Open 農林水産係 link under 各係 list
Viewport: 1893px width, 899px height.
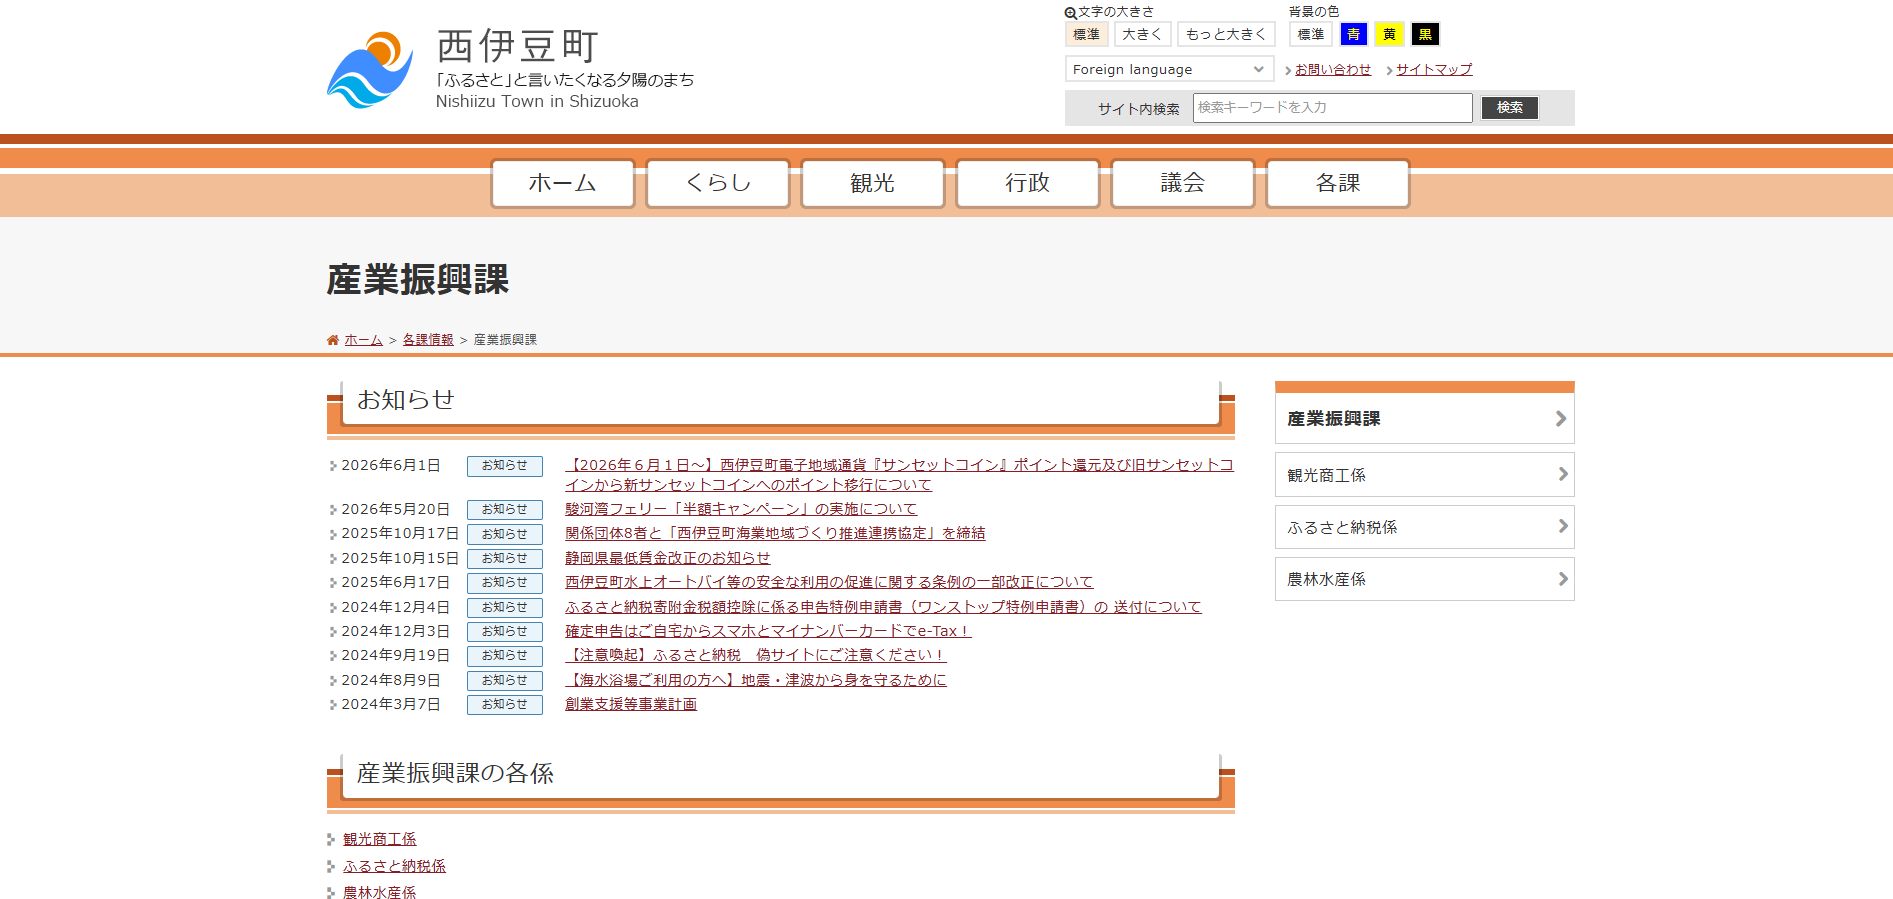tap(380, 892)
